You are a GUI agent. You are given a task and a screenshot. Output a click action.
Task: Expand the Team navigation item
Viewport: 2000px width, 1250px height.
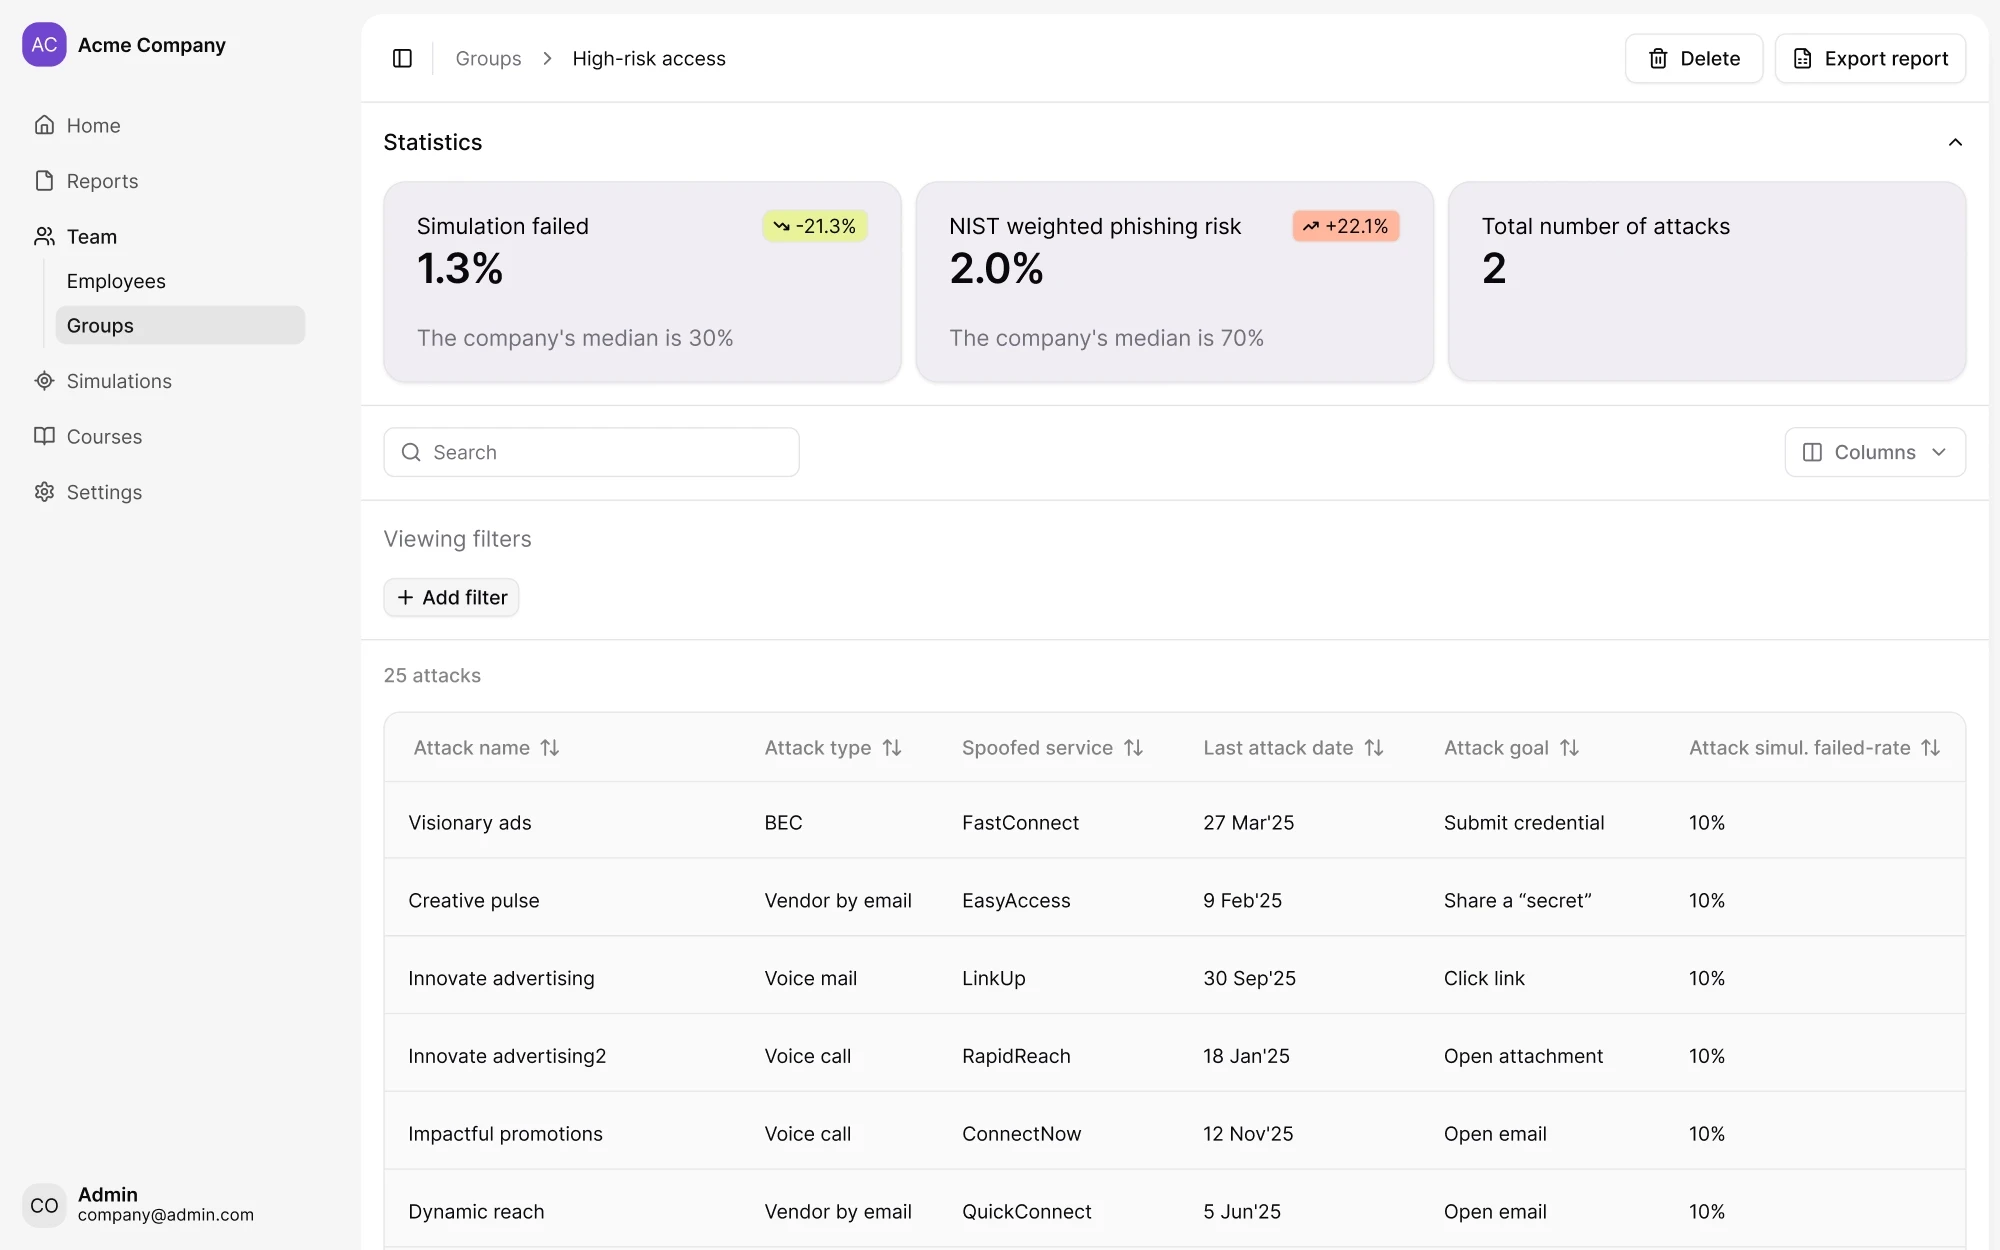coord(92,237)
